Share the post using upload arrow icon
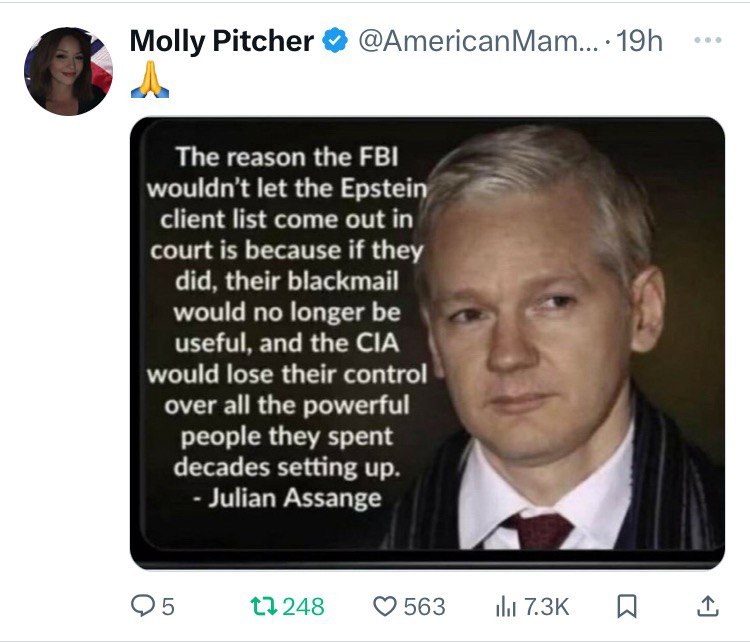The image size is (750, 642). point(708,606)
